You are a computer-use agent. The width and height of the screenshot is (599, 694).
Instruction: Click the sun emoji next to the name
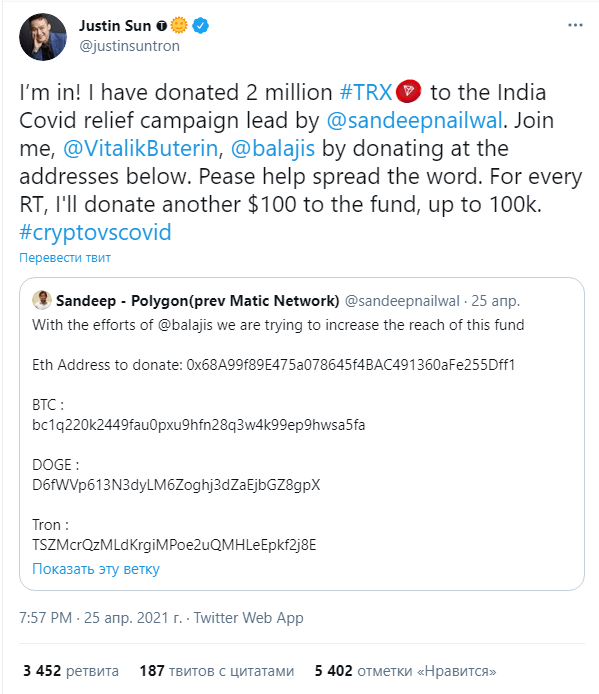[179, 25]
